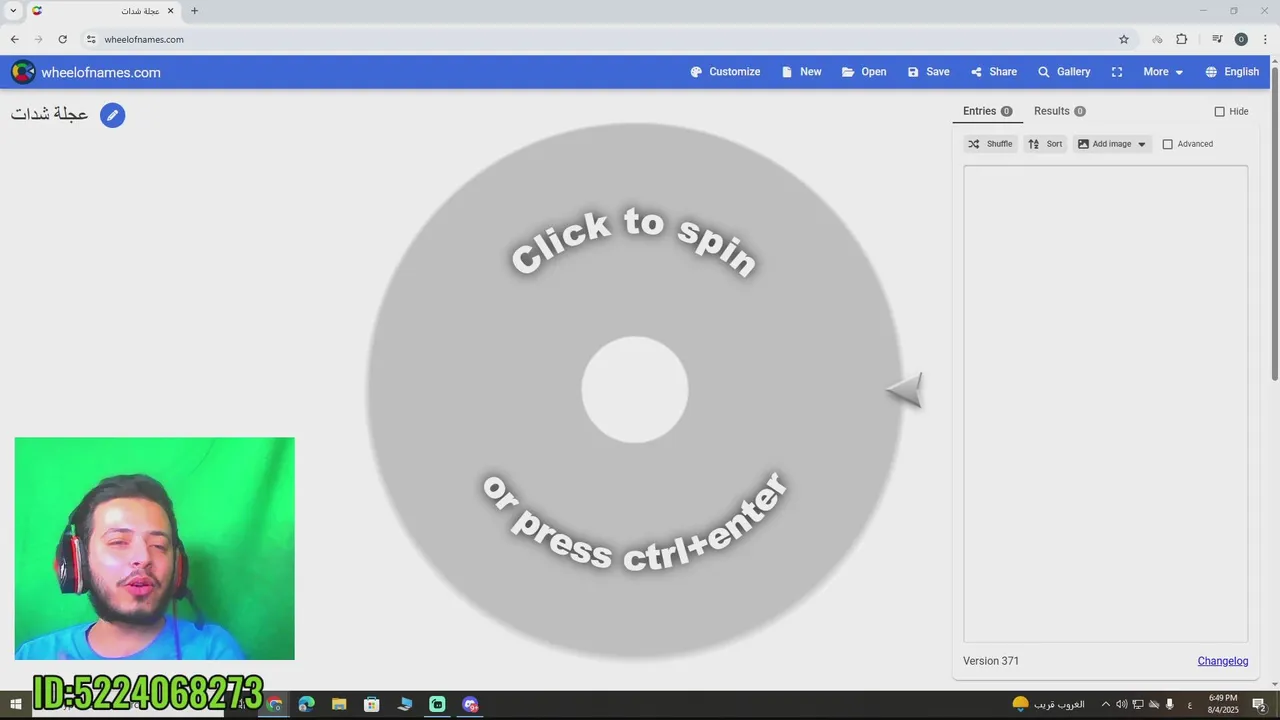This screenshot has width=1280, height=720.
Task: Save the current wheel
Action: pos(928,72)
